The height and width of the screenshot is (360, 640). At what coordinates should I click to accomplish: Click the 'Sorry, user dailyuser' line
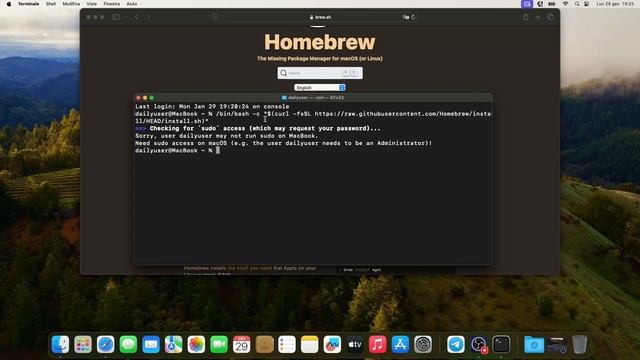[x=227, y=136]
